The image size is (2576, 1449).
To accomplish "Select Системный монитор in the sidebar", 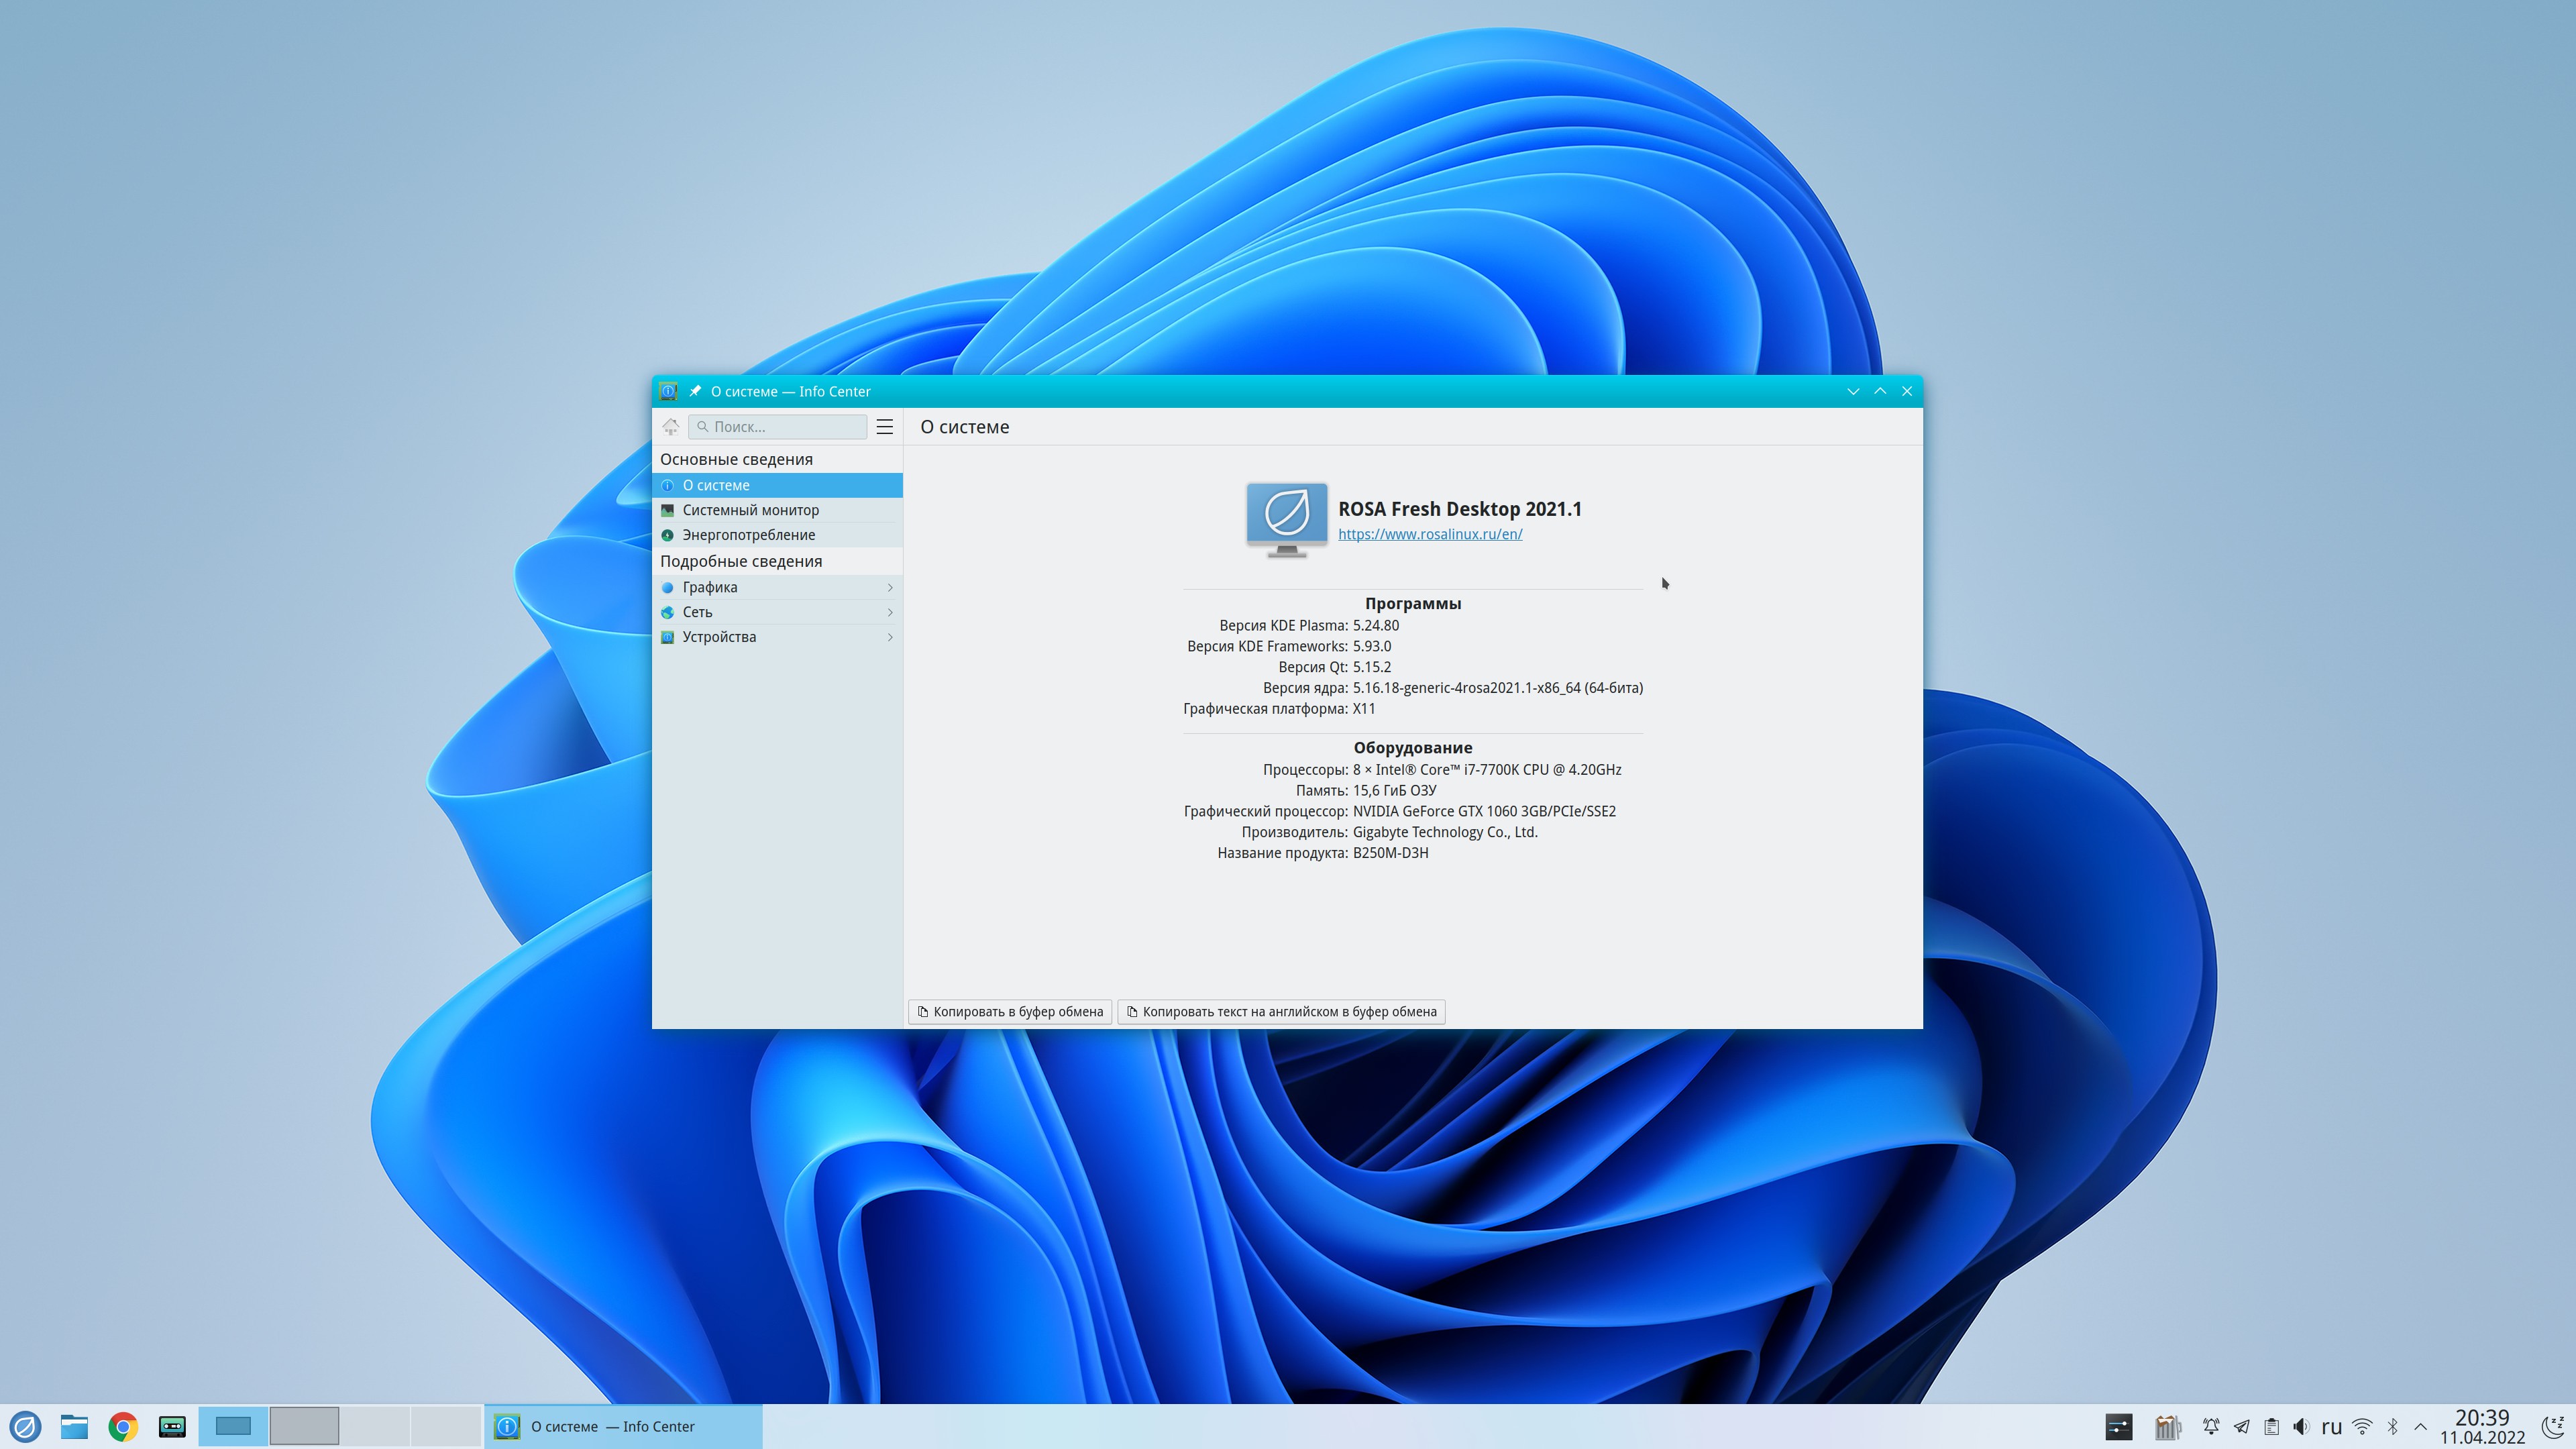I will pyautogui.click(x=750, y=510).
